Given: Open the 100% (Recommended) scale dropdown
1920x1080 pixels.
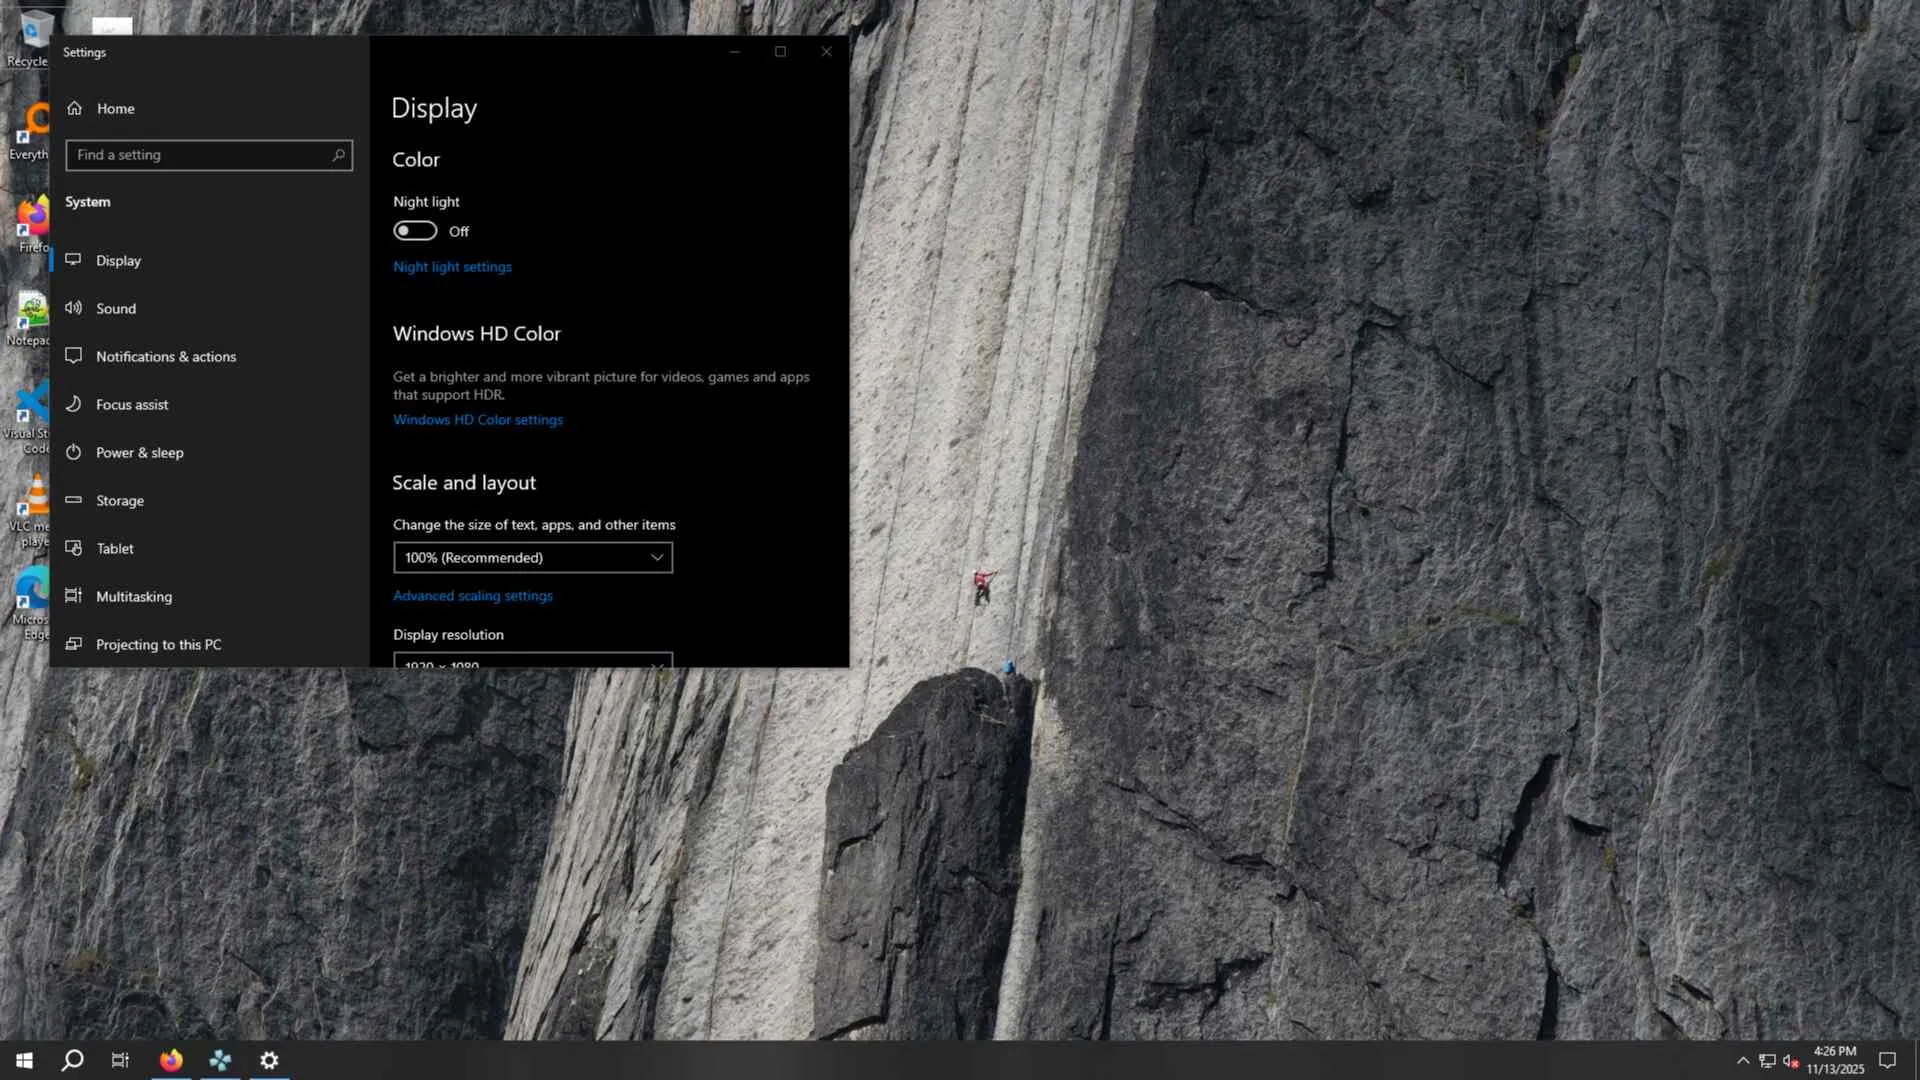Looking at the screenshot, I should coord(532,557).
